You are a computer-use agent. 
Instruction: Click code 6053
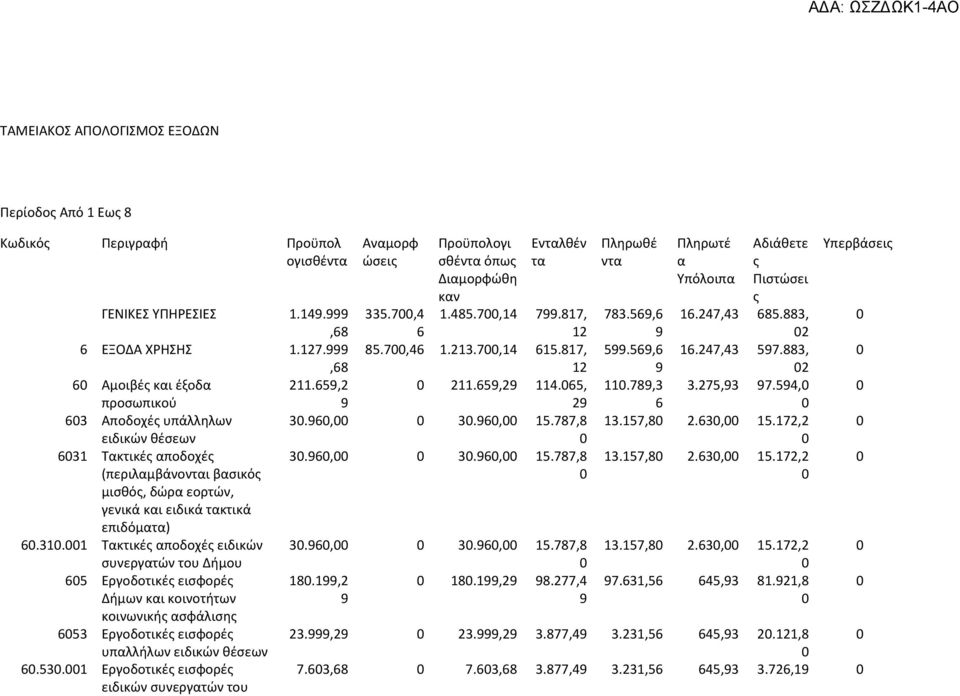tap(72, 634)
